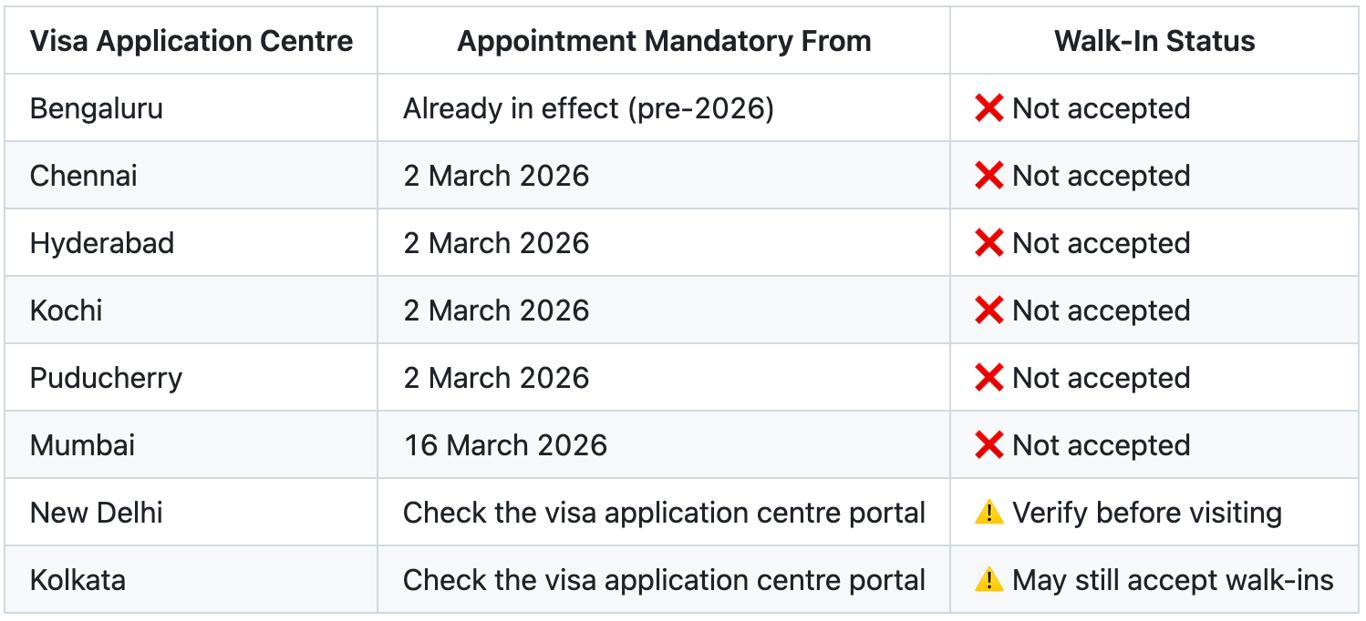Select the Hyderabad '2 March 2026' cell
The height and width of the screenshot is (621, 1366).
coord(496,243)
